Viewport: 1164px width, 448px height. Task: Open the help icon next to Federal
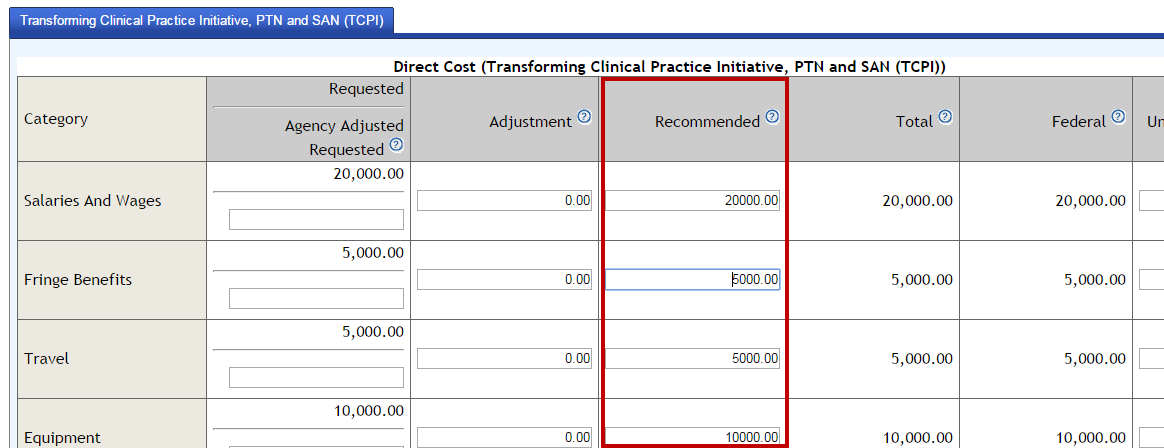tap(1118, 117)
